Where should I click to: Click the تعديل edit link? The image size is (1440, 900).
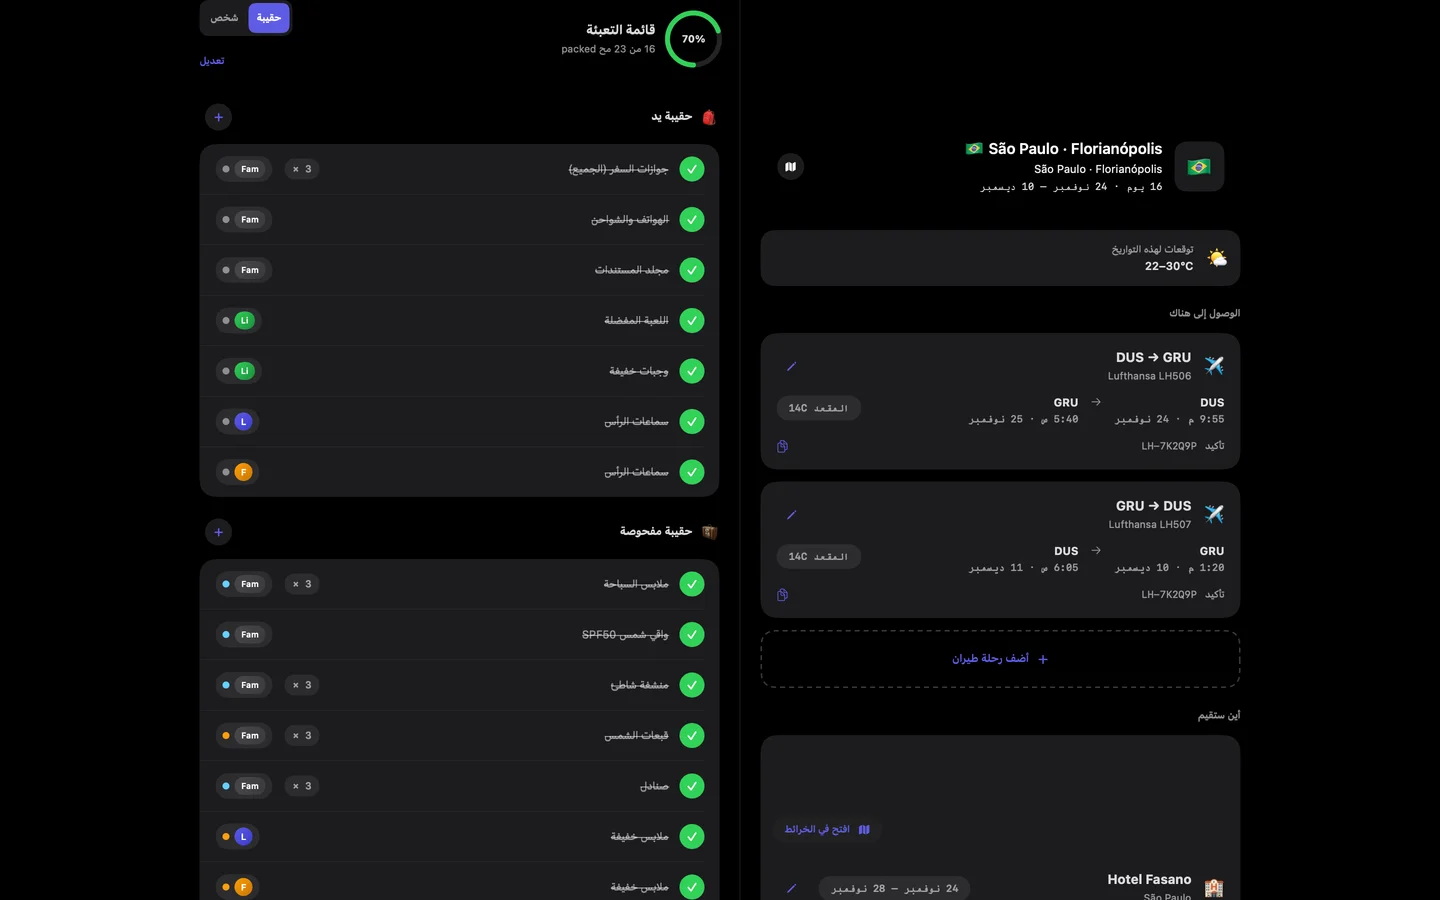212,61
